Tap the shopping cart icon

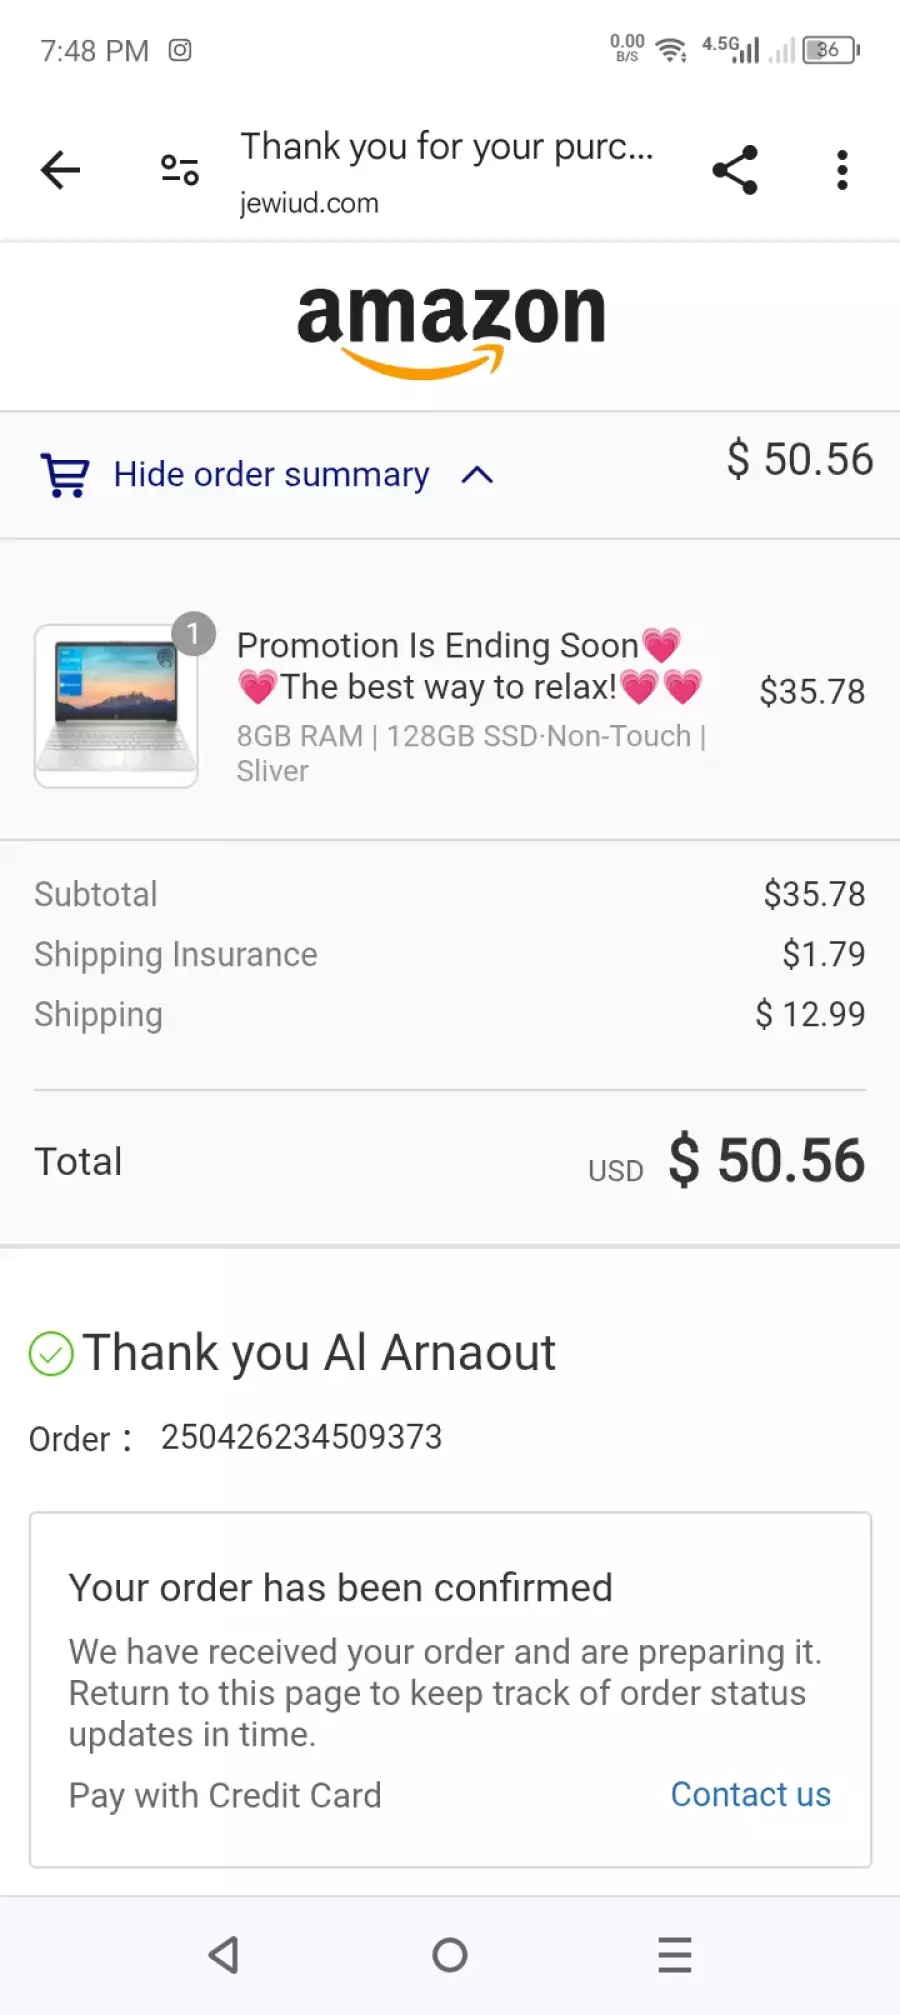tap(65, 475)
